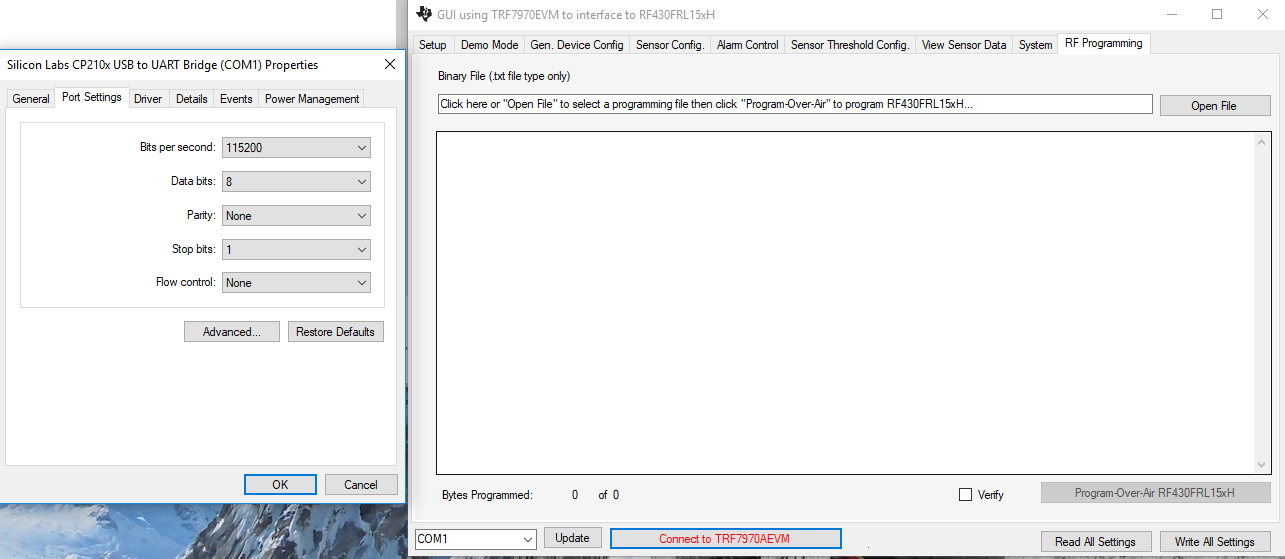The image size is (1285, 559).
Task: Click the Update button
Action: pos(572,538)
